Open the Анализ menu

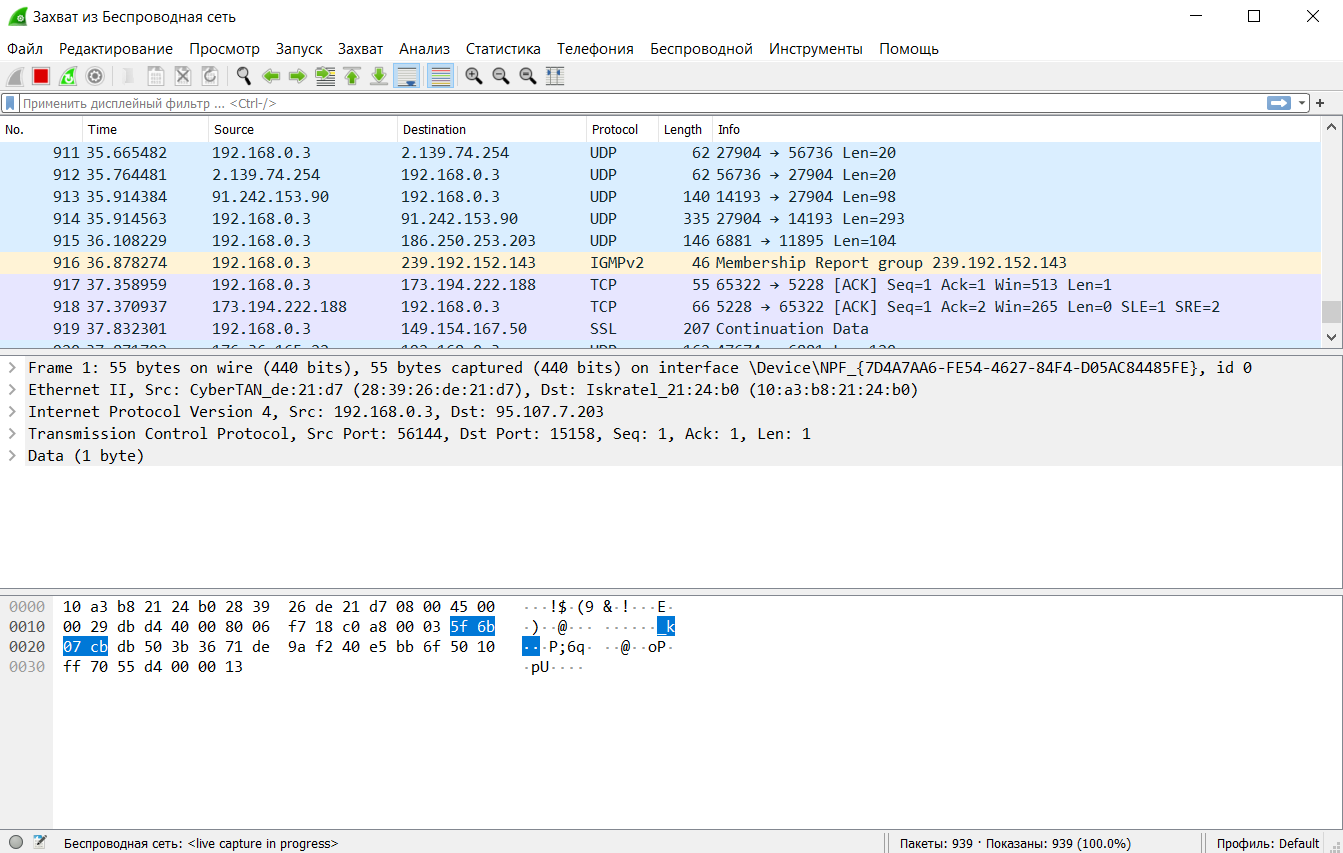pyautogui.click(x=424, y=49)
